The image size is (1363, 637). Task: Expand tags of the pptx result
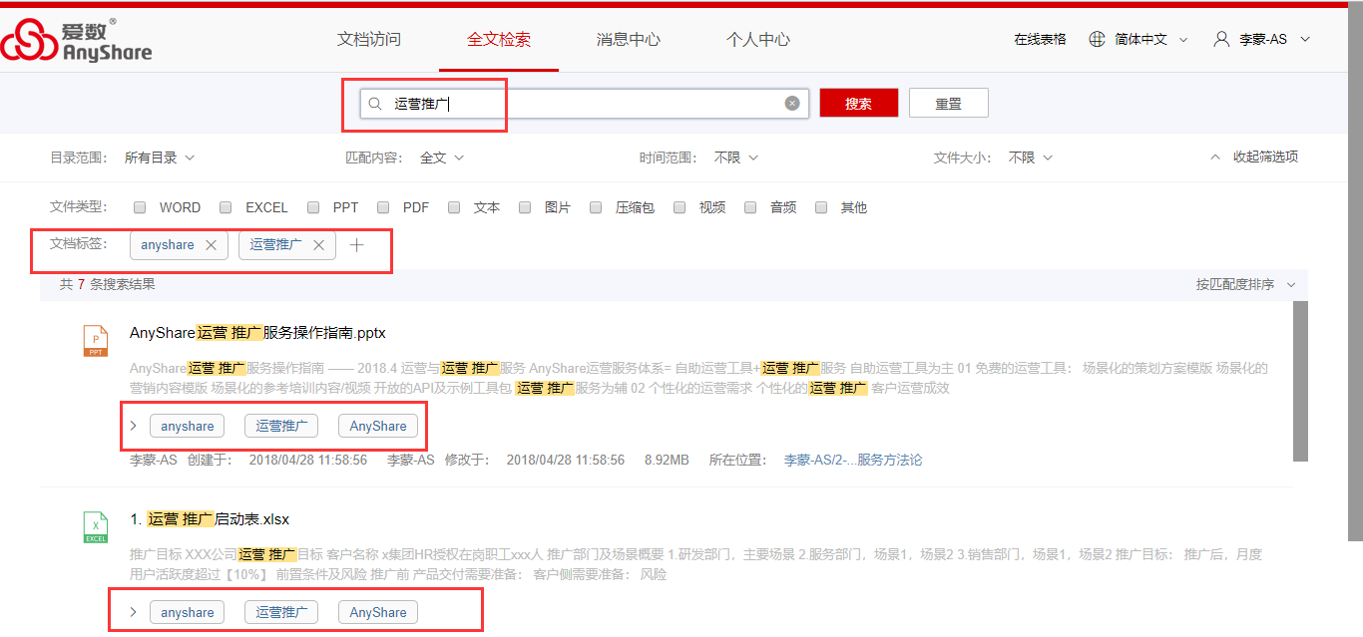pyautogui.click(x=134, y=426)
